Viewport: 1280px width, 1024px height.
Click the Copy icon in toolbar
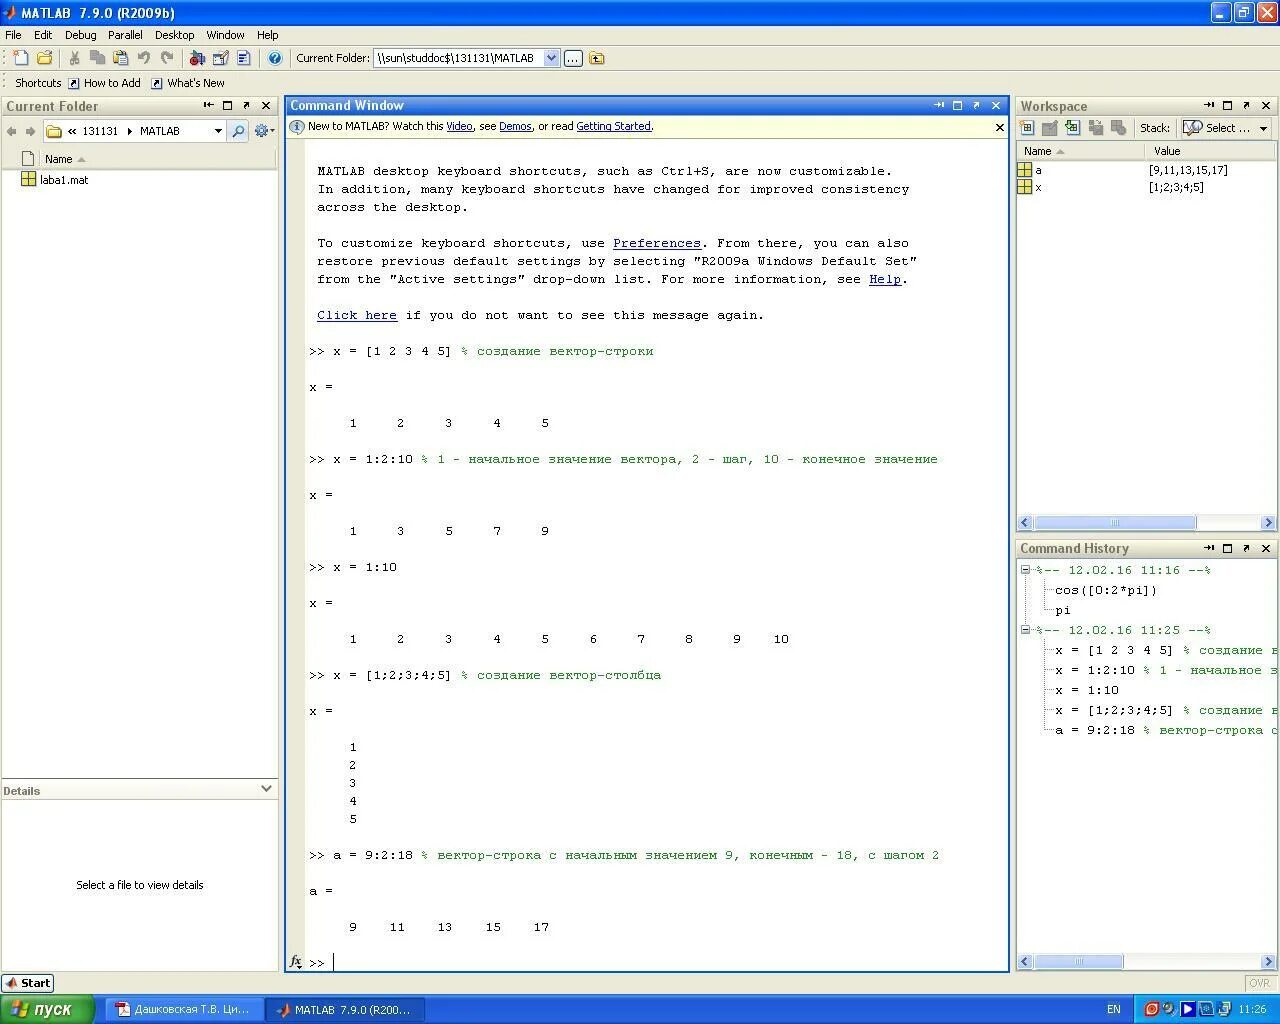pos(97,58)
